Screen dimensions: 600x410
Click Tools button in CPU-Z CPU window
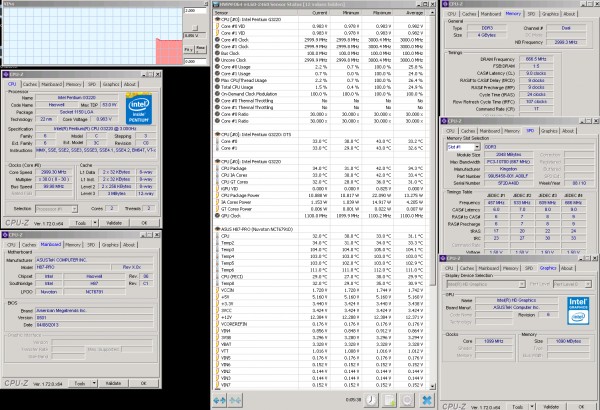click(80, 223)
